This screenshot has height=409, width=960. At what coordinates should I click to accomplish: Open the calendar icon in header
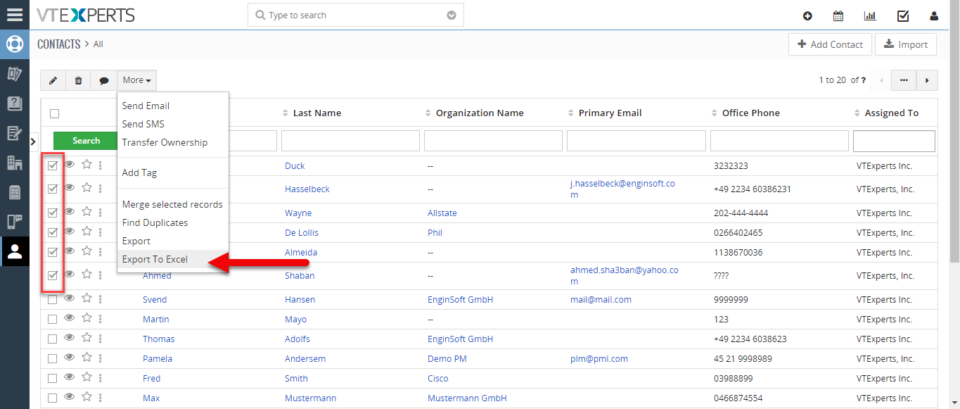coord(838,16)
